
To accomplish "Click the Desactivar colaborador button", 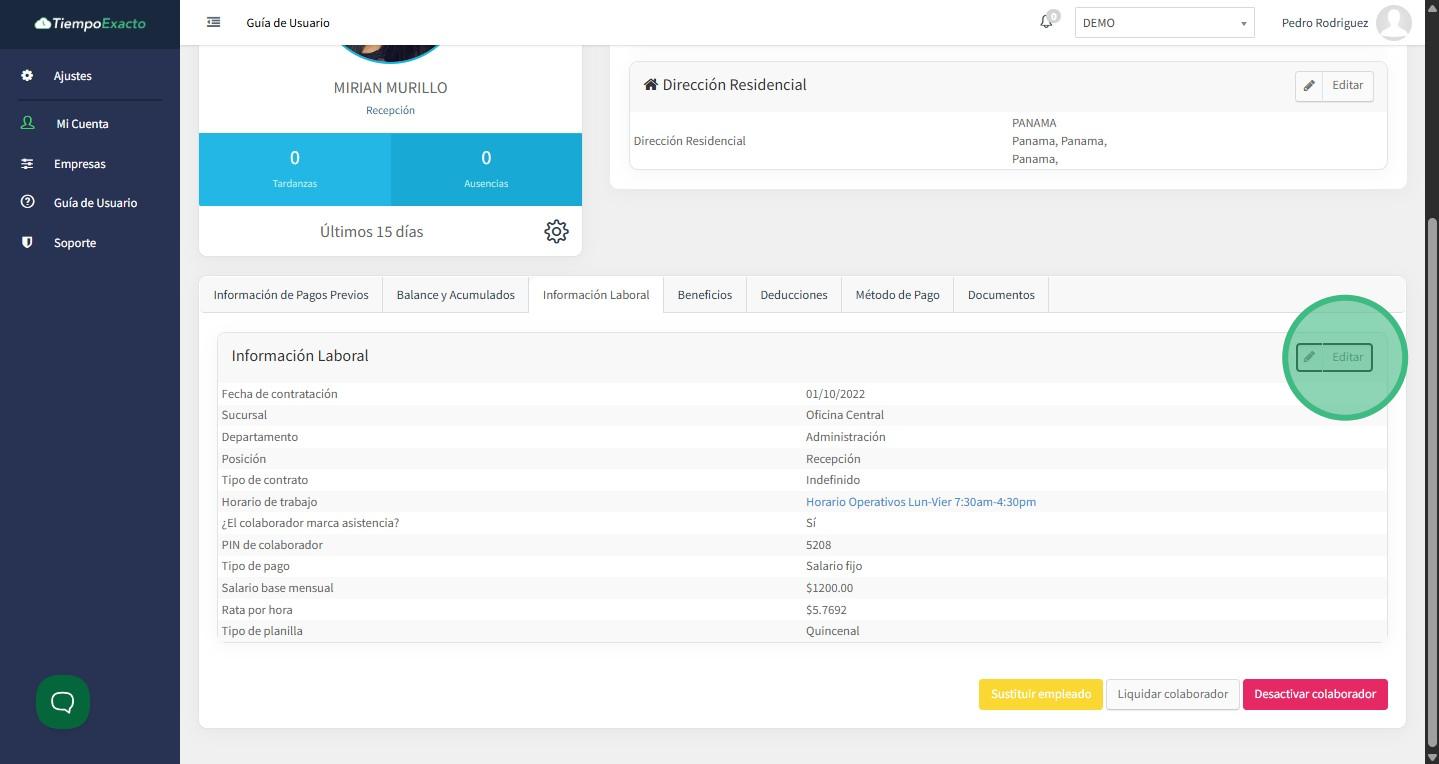I will (1314, 694).
